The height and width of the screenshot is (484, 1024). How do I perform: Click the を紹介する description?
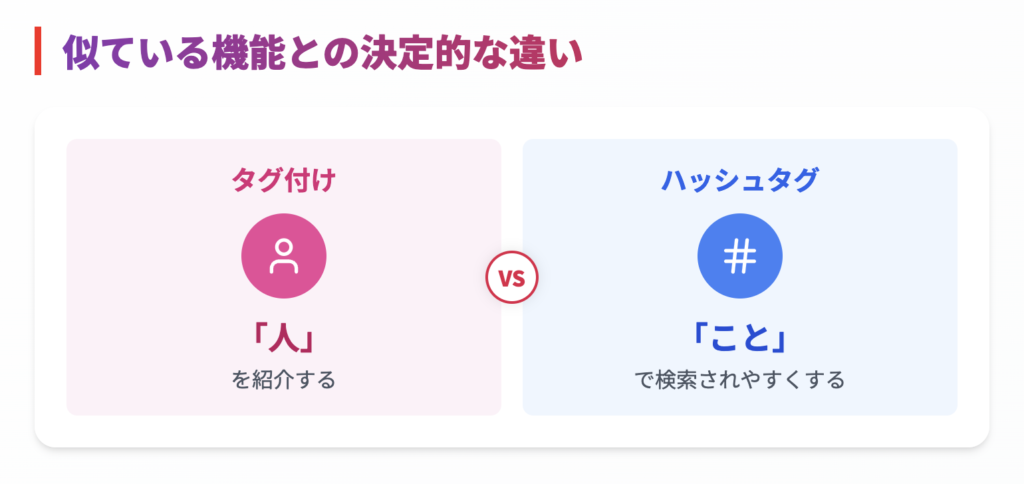283,379
